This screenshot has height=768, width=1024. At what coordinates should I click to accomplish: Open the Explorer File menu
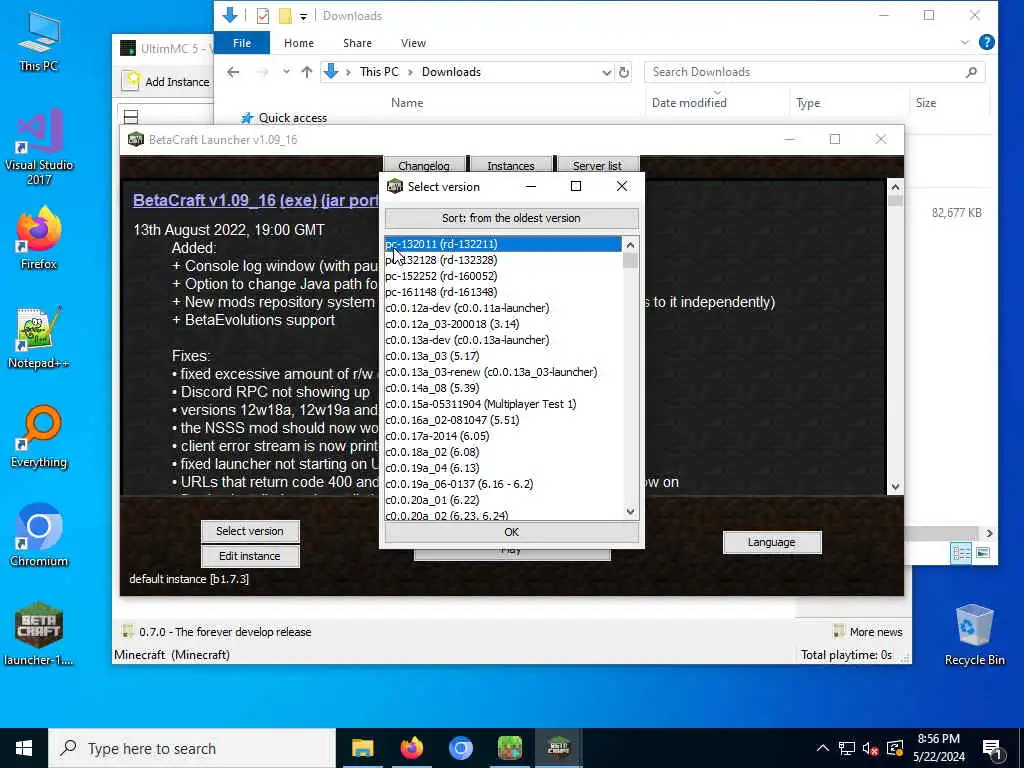(x=242, y=43)
